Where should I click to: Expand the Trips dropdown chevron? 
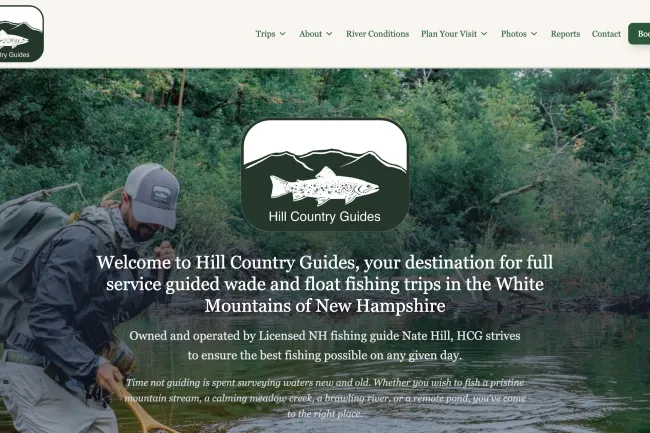click(283, 34)
